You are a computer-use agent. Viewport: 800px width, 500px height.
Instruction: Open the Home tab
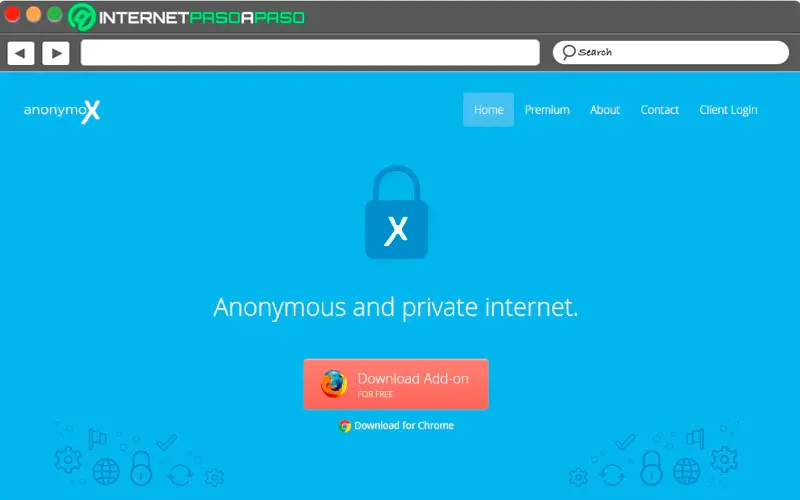[488, 110]
